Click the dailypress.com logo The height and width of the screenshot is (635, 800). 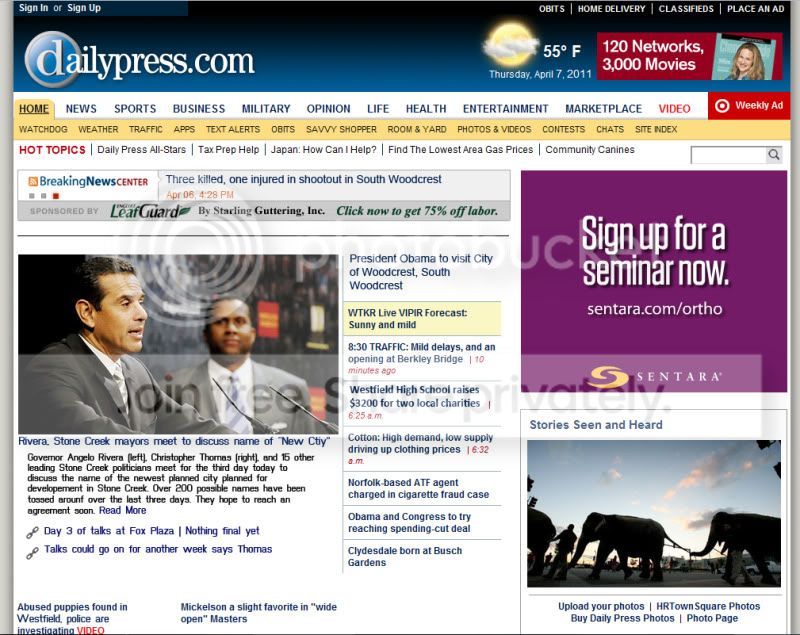pyautogui.click(x=139, y=60)
